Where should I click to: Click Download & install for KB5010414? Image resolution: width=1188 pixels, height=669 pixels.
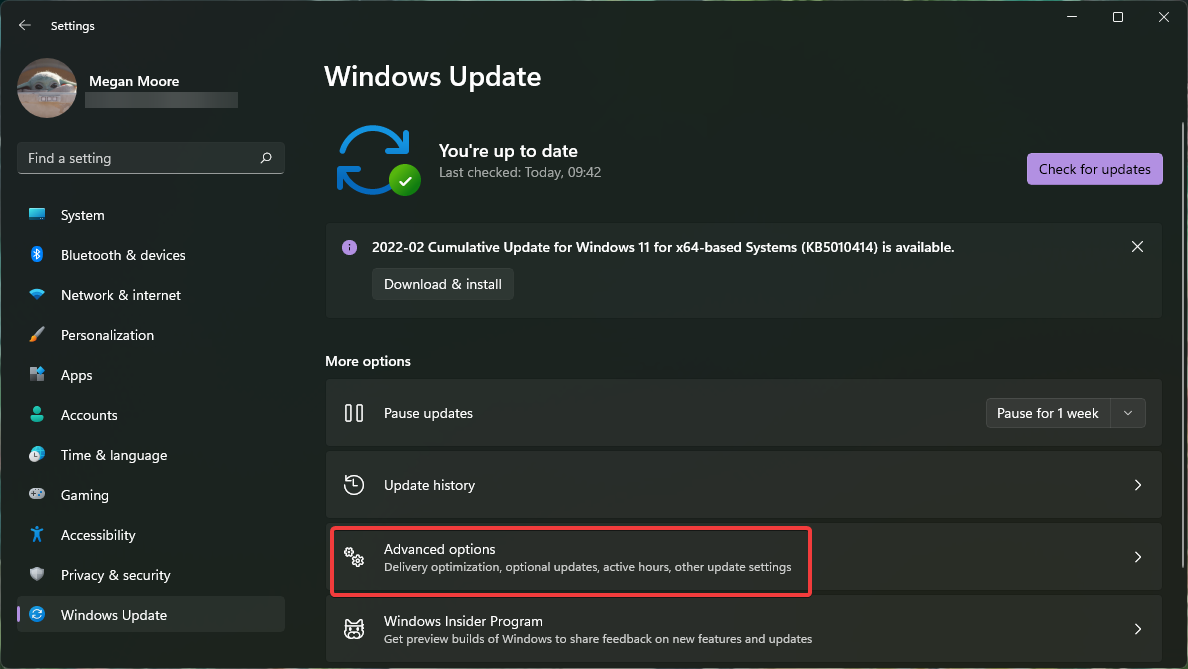(x=443, y=284)
